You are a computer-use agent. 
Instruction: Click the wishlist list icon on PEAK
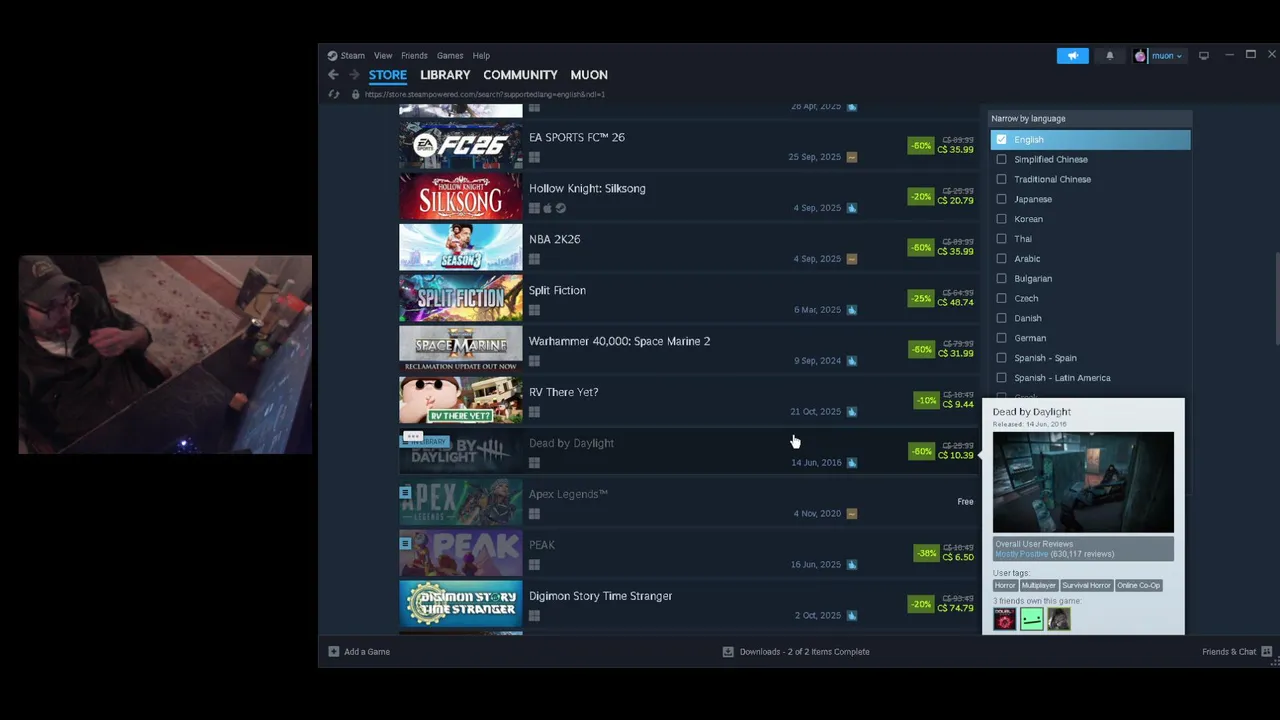(x=405, y=544)
